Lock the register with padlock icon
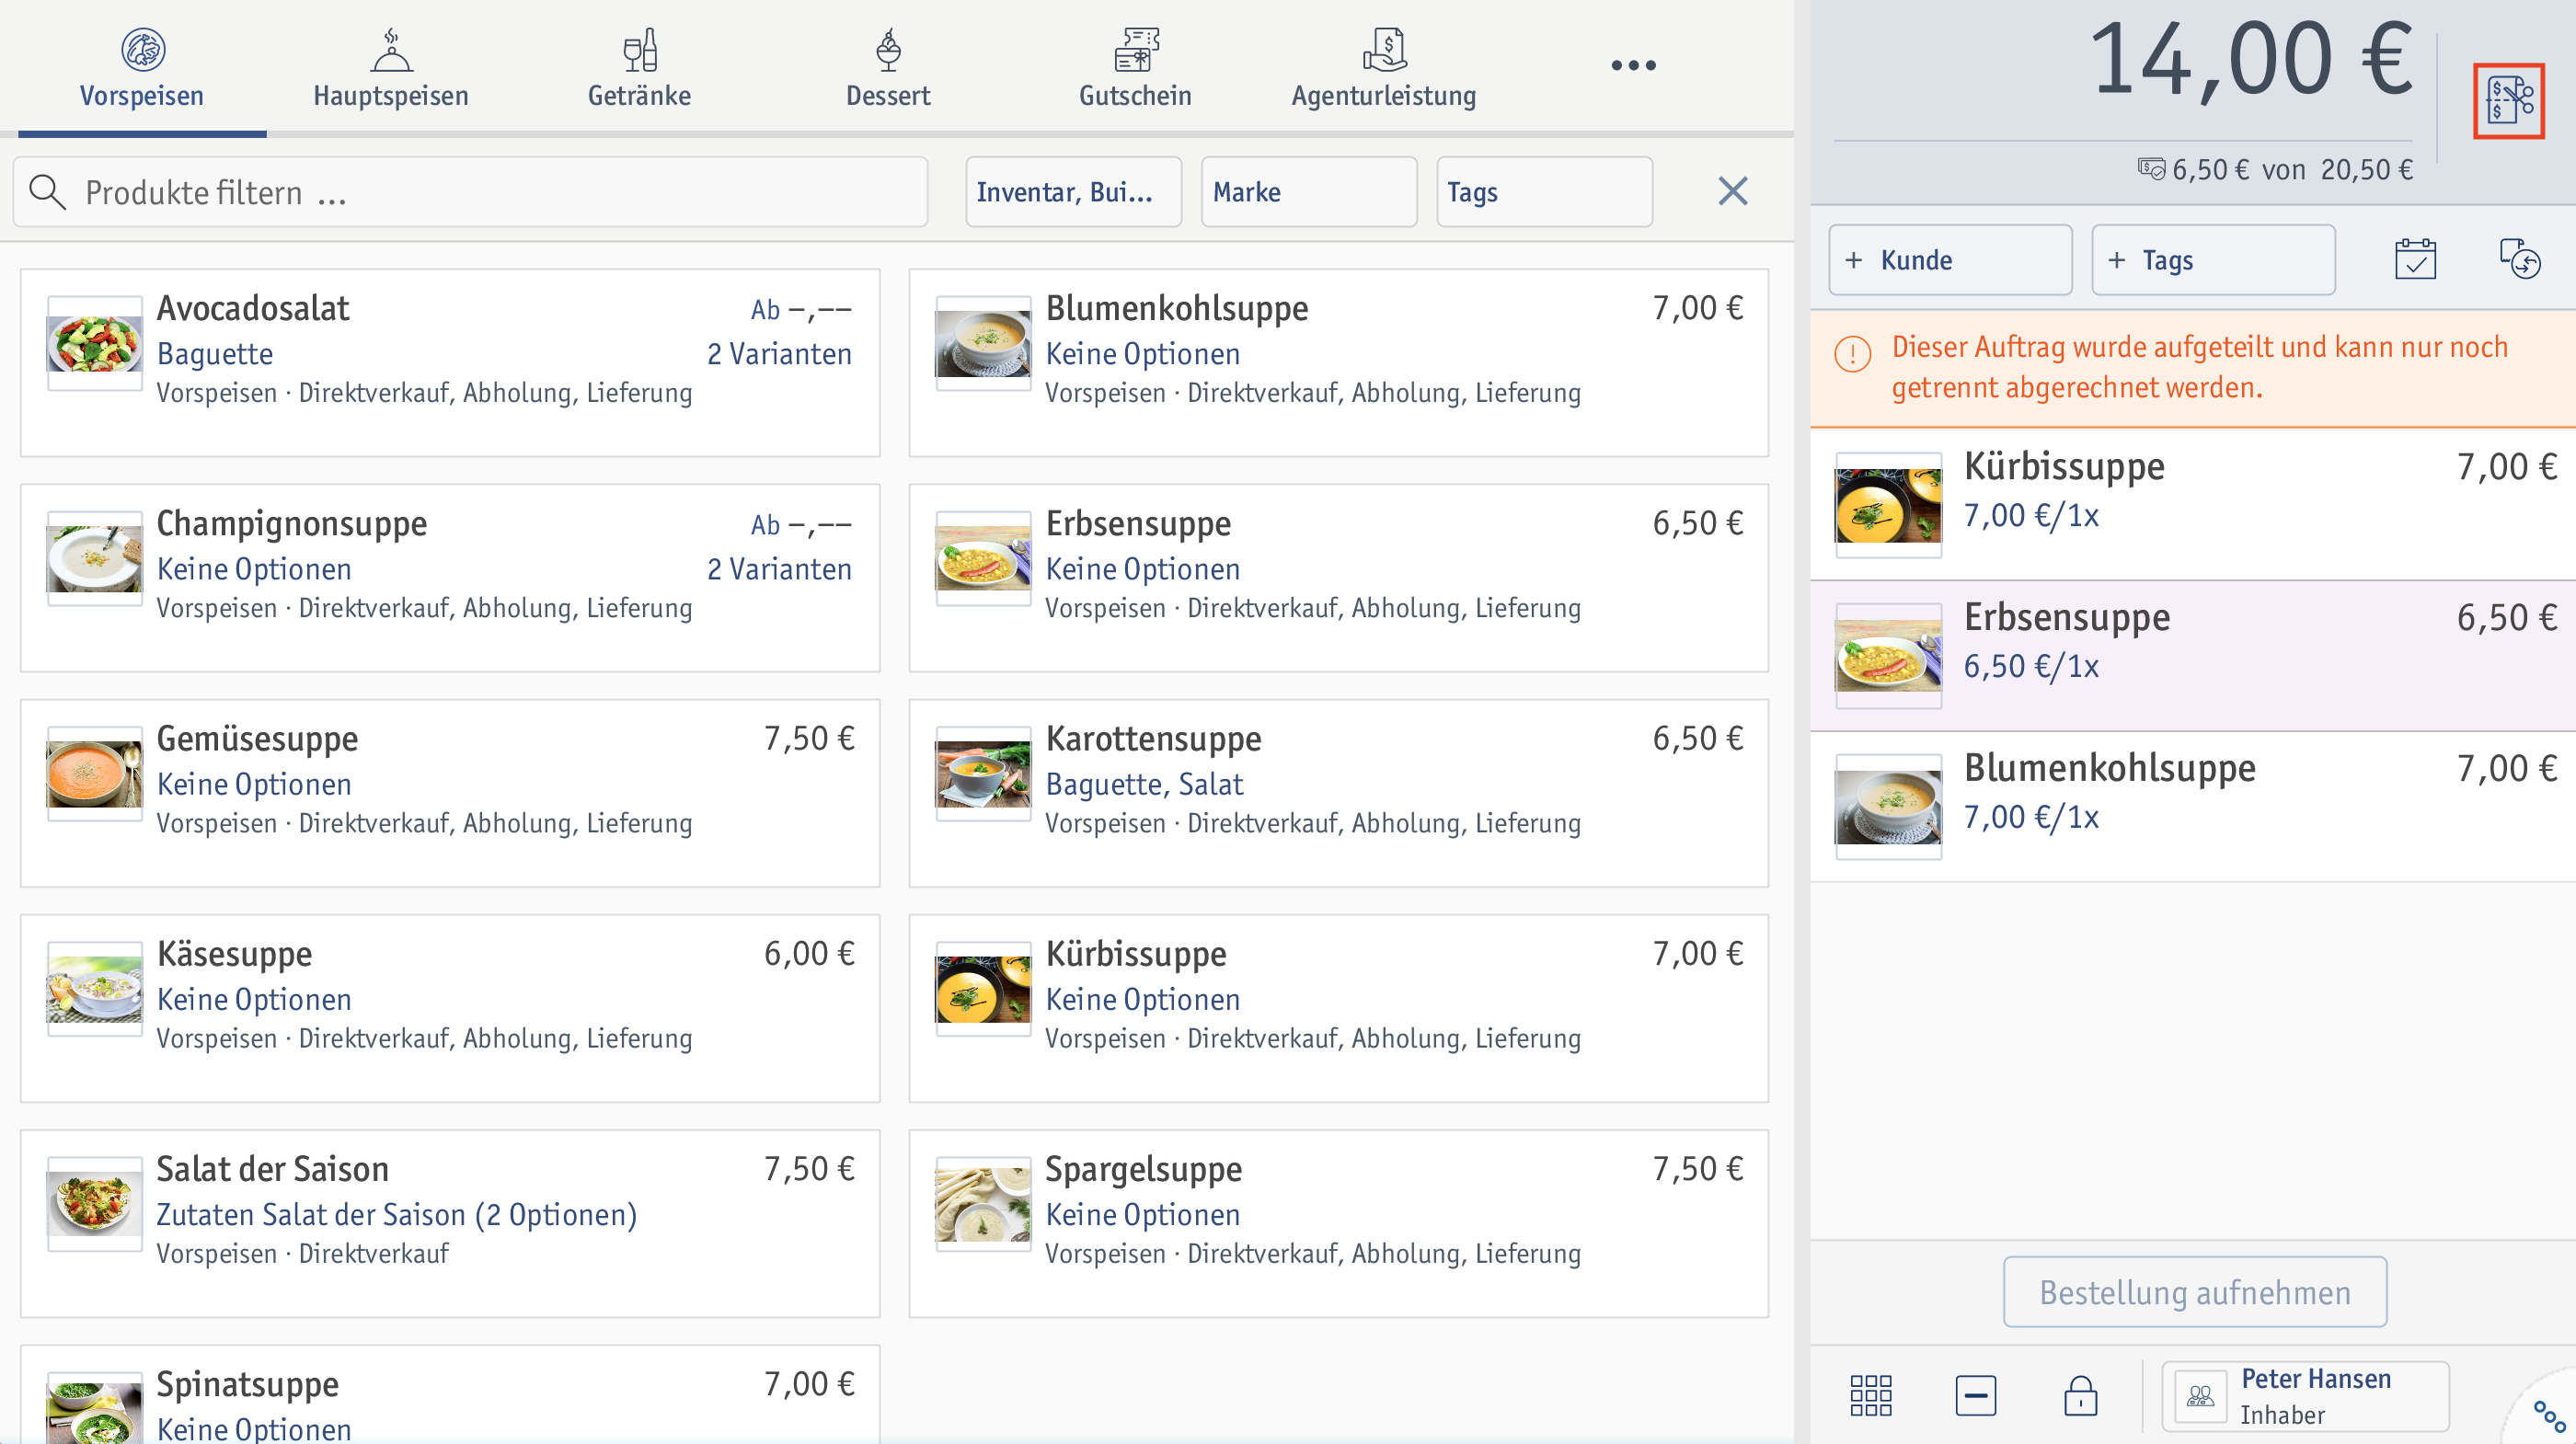 click(x=2080, y=1395)
